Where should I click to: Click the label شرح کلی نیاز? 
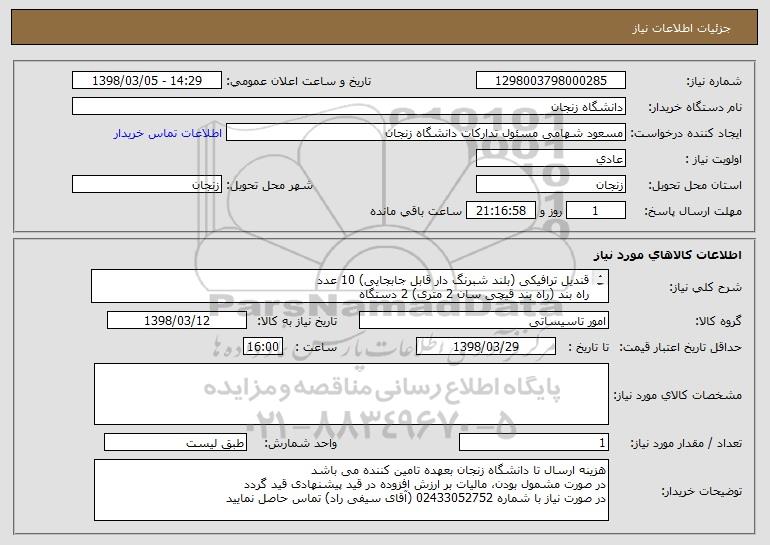click(706, 287)
